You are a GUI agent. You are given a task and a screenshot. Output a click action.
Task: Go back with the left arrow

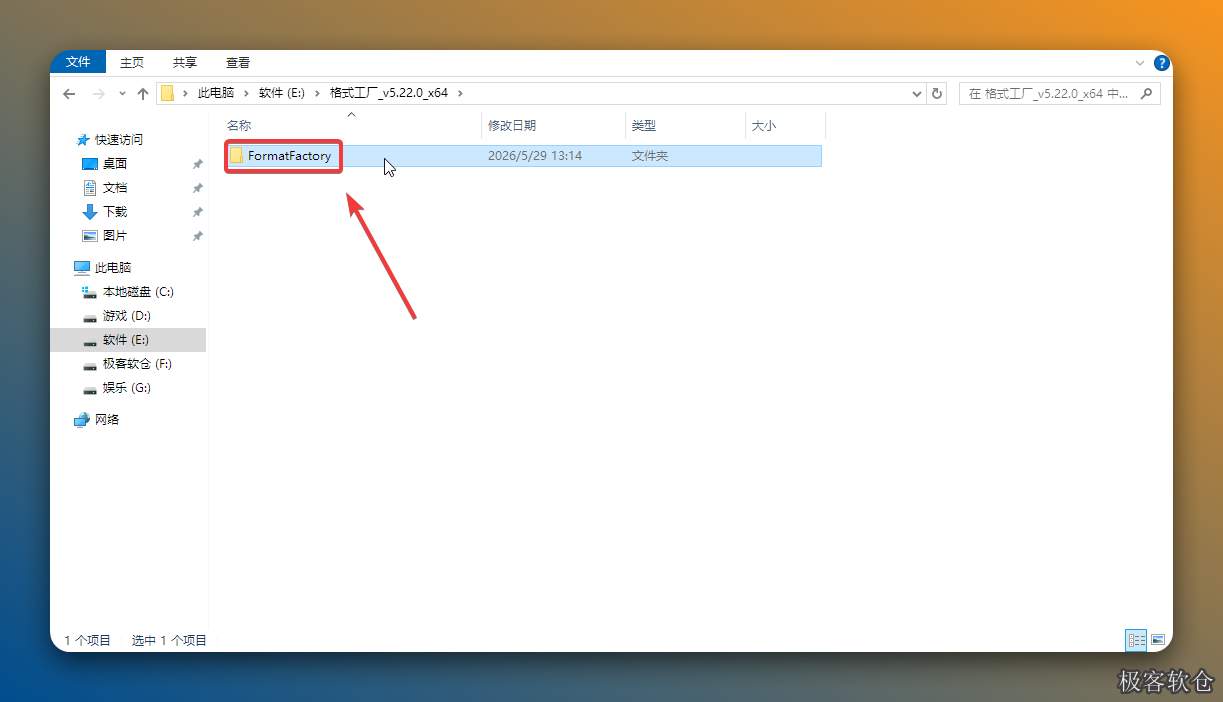coord(69,93)
